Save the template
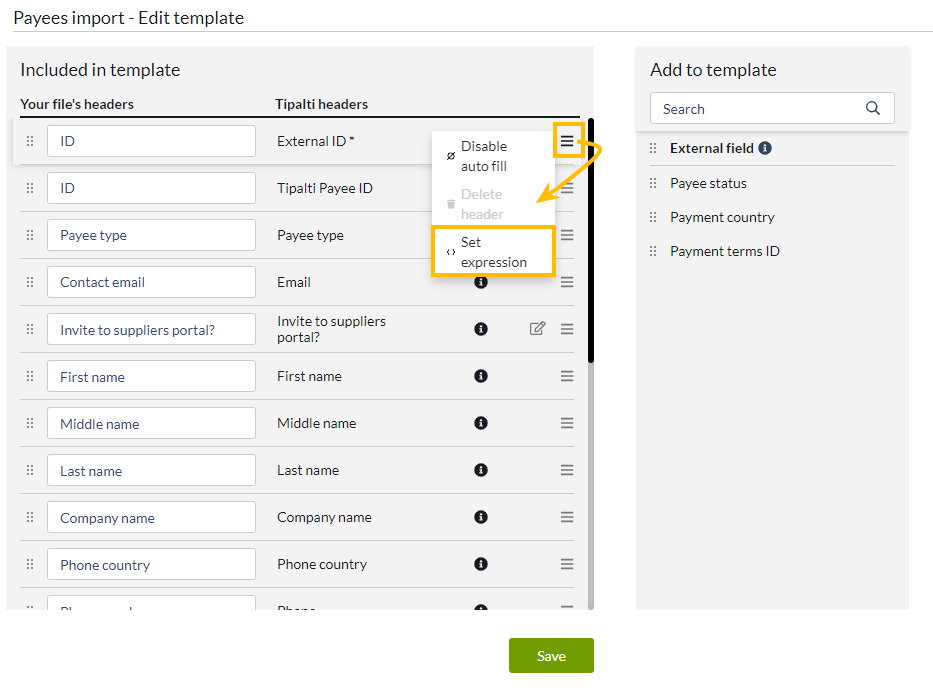The image size is (933, 688). (551, 656)
